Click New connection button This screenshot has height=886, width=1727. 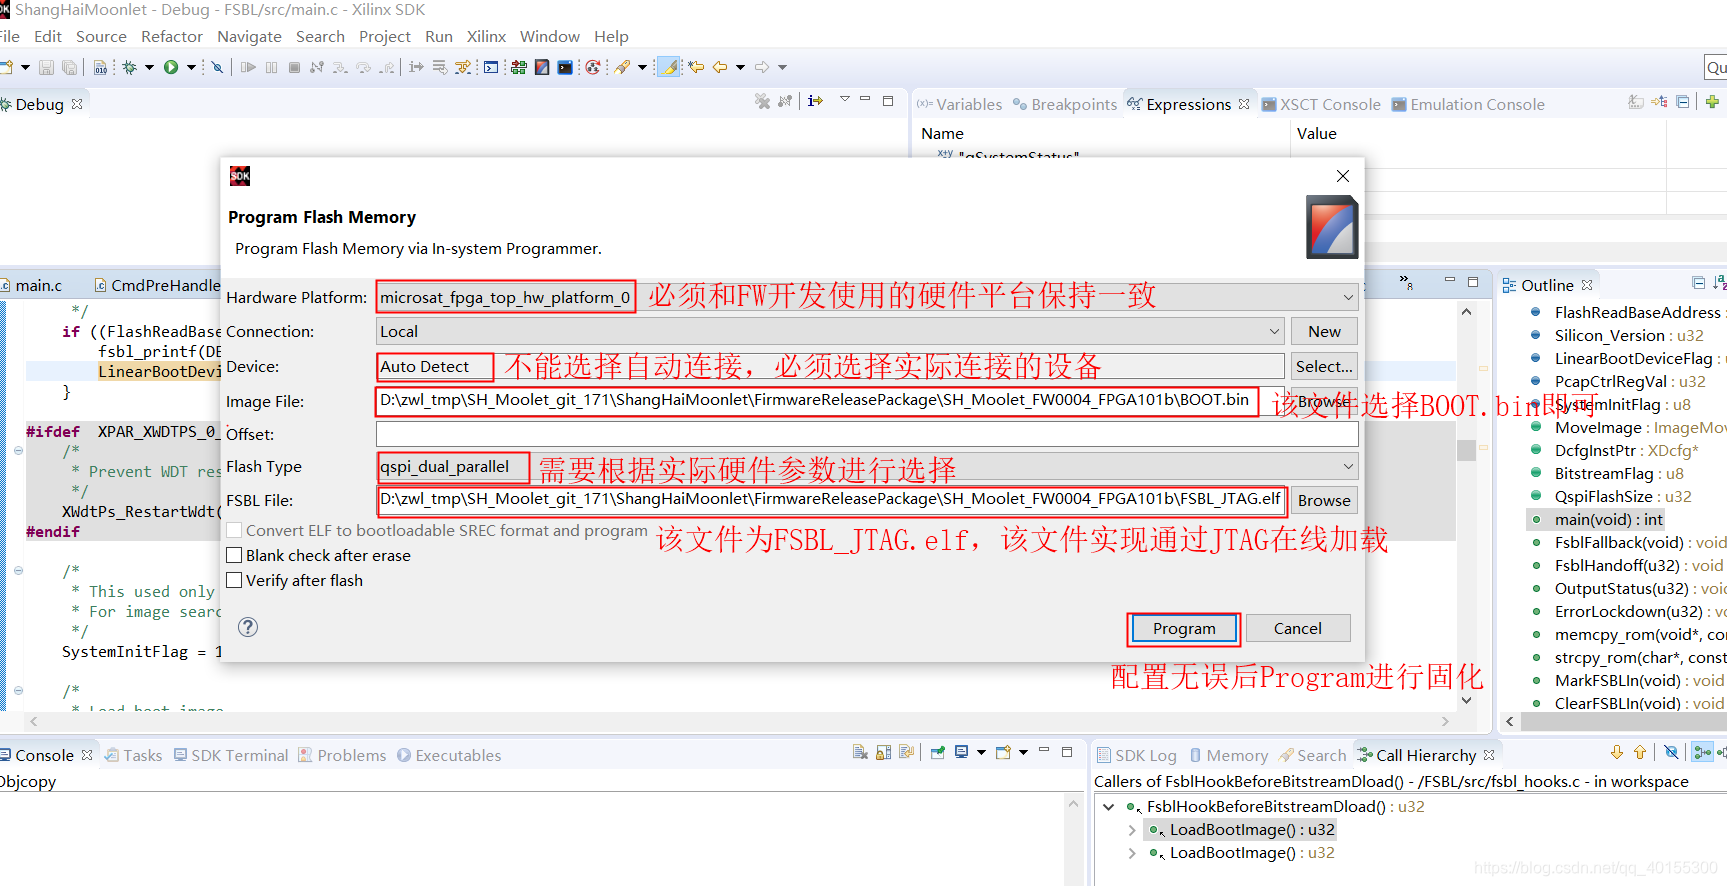tap(1324, 331)
